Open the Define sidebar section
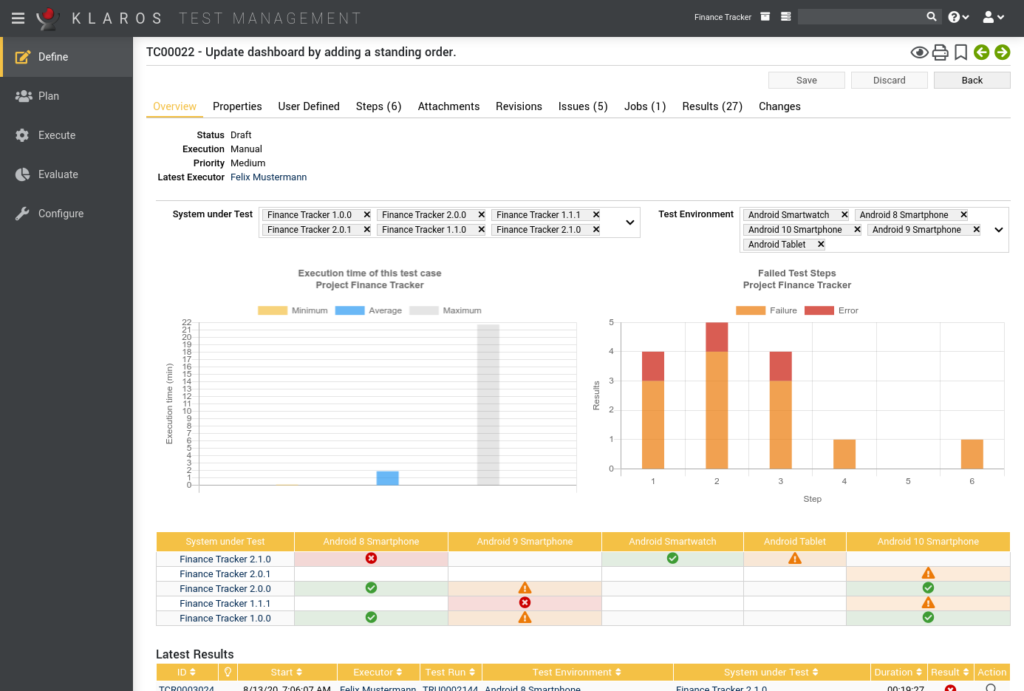This screenshot has width=1024, height=691. [x=67, y=57]
